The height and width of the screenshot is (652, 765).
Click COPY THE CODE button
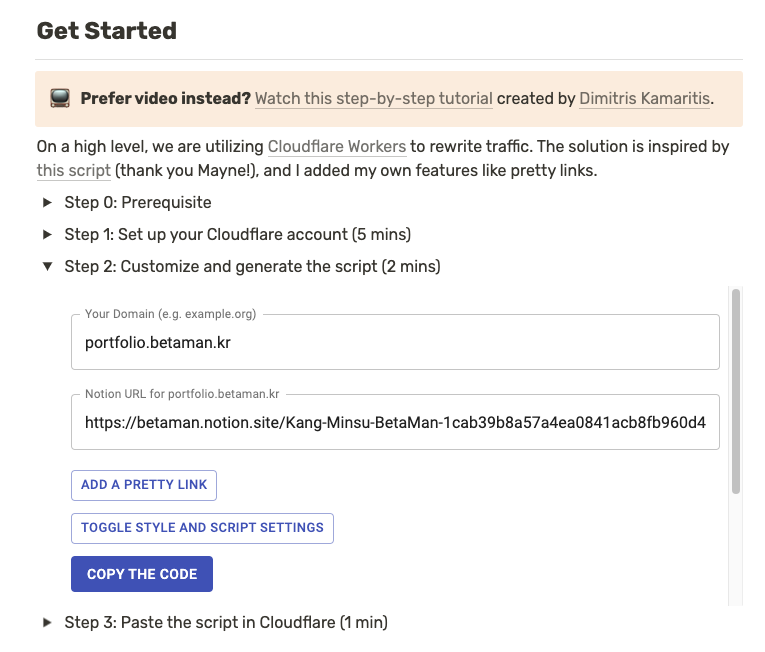pos(142,574)
